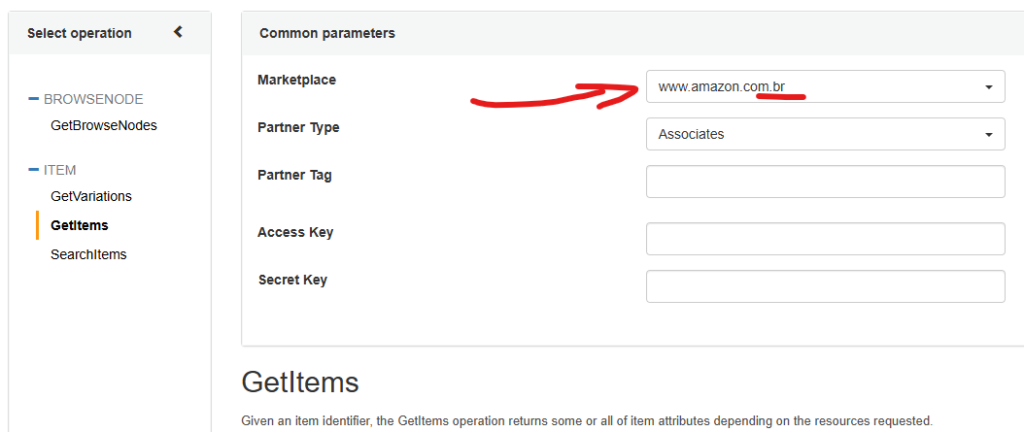Click the Marketplace field label
1024x432 pixels.
[x=296, y=80]
